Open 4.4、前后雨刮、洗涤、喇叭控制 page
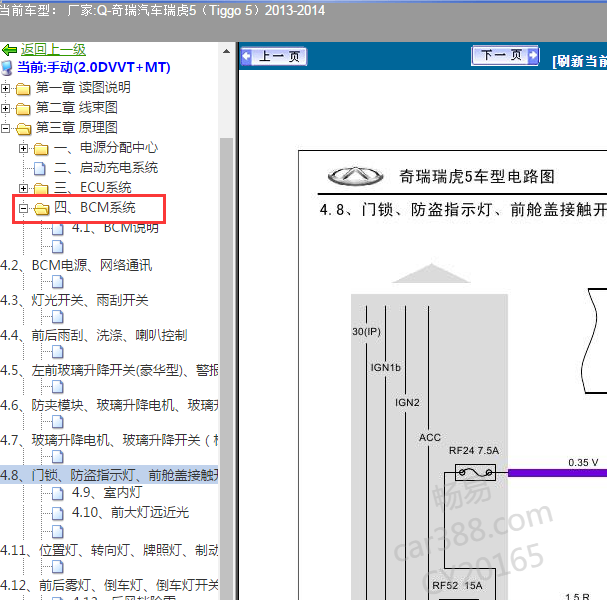Viewport: 607px width, 600px height. 94,335
